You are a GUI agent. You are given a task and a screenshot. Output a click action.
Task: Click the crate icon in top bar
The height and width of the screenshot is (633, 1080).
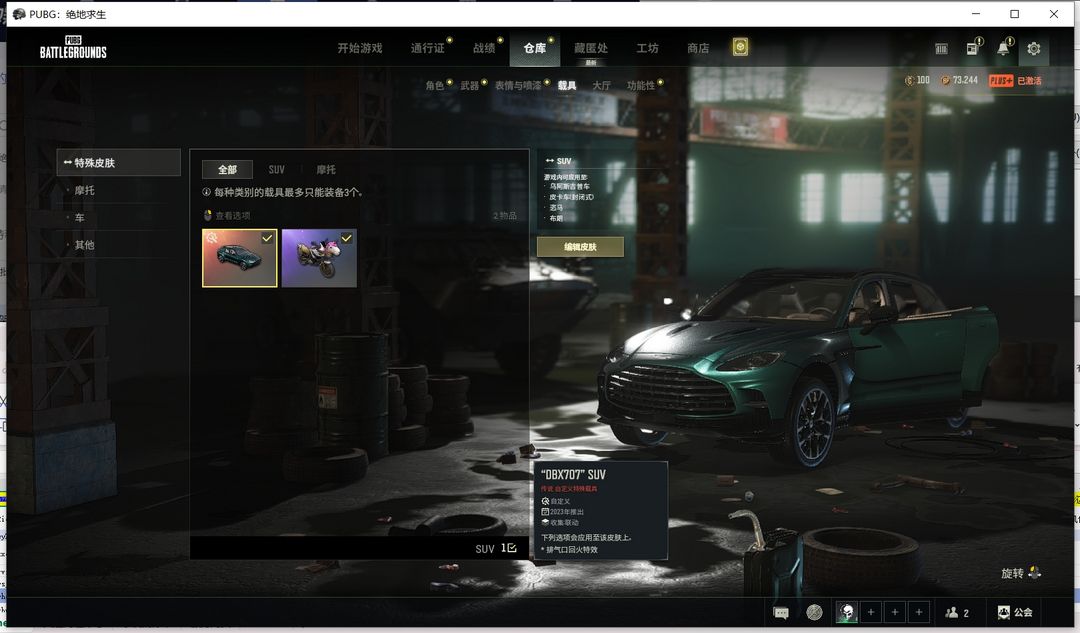(x=941, y=49)
